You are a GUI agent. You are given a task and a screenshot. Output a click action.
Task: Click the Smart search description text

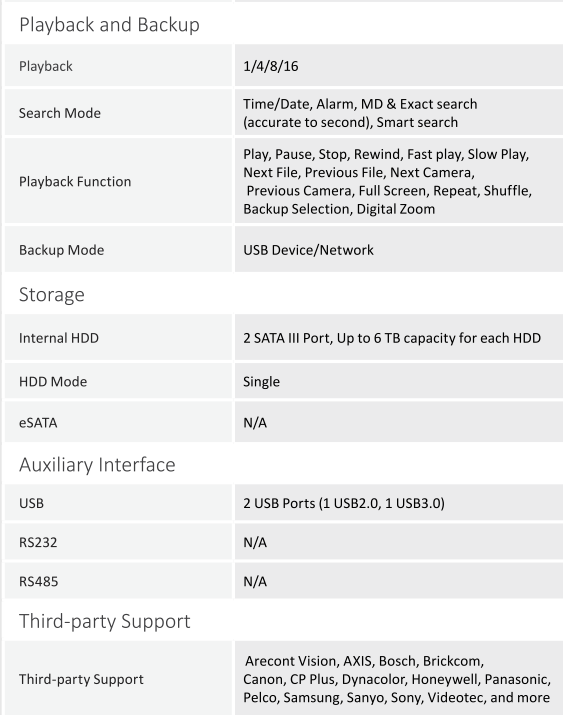(417, 122)
